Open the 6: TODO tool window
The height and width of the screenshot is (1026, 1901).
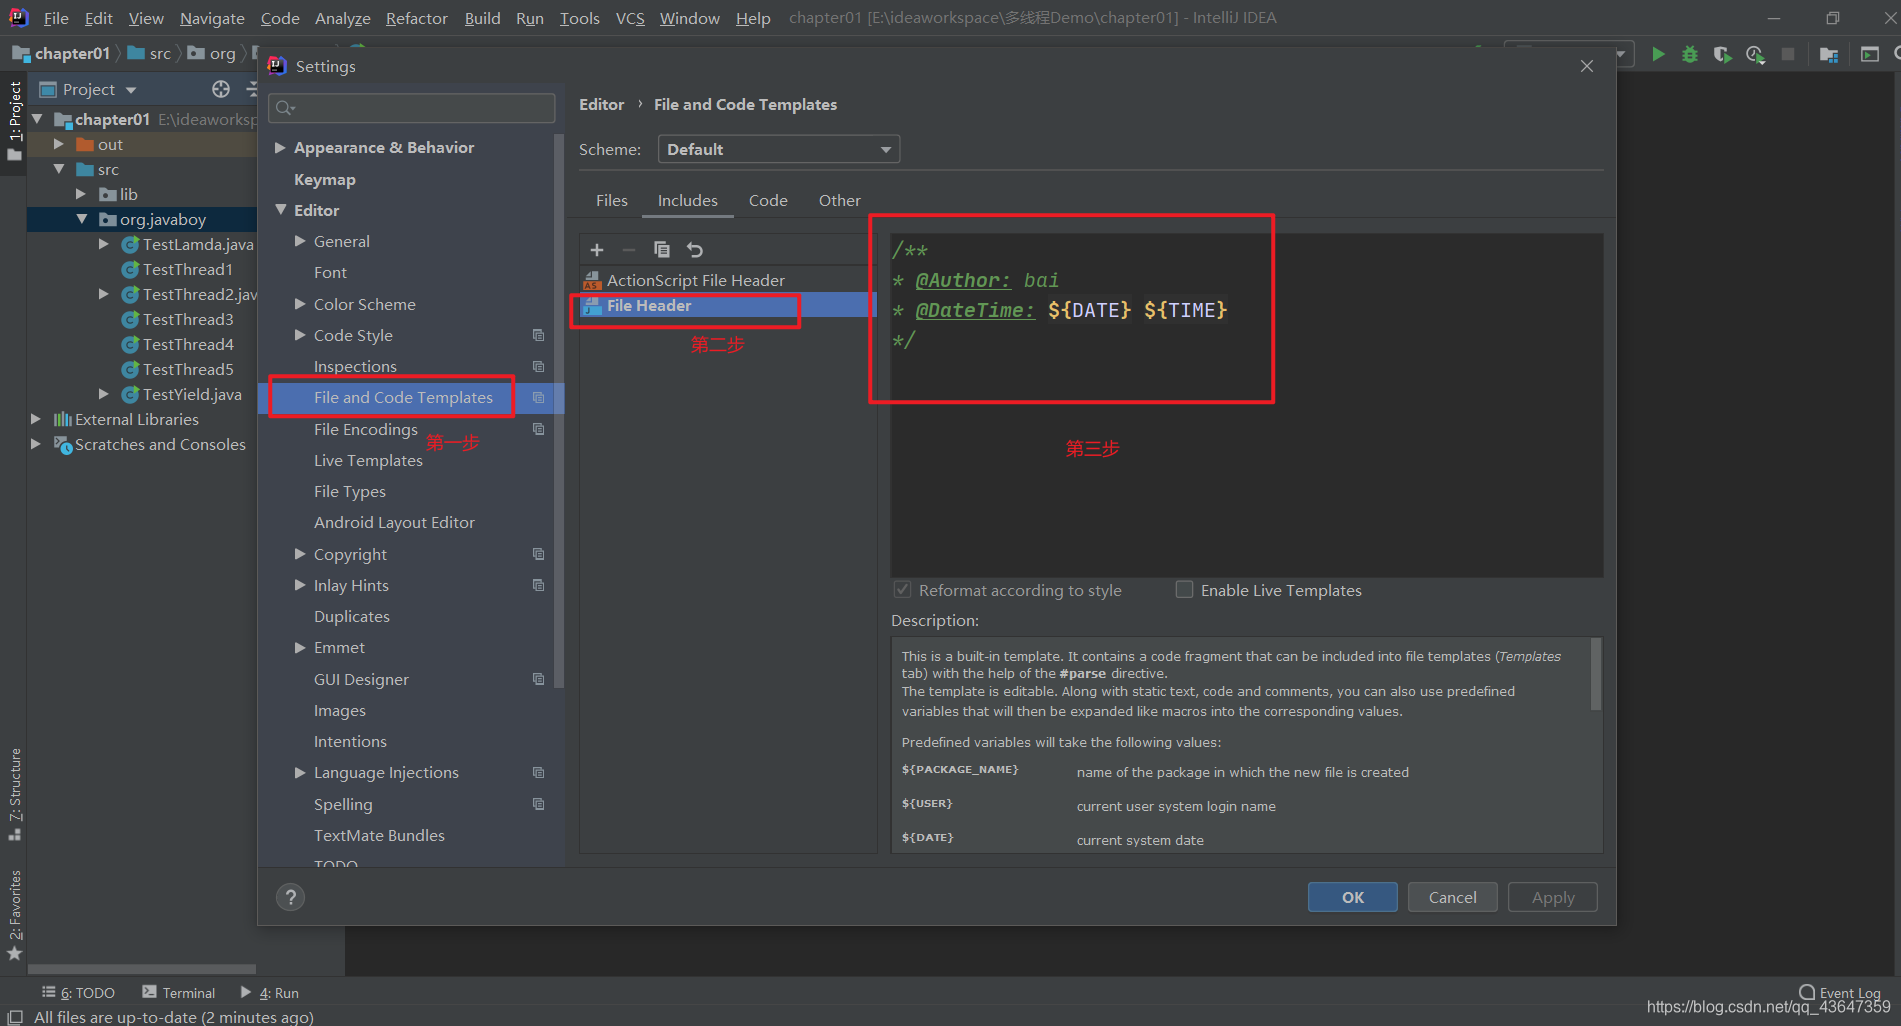(78, 992)
